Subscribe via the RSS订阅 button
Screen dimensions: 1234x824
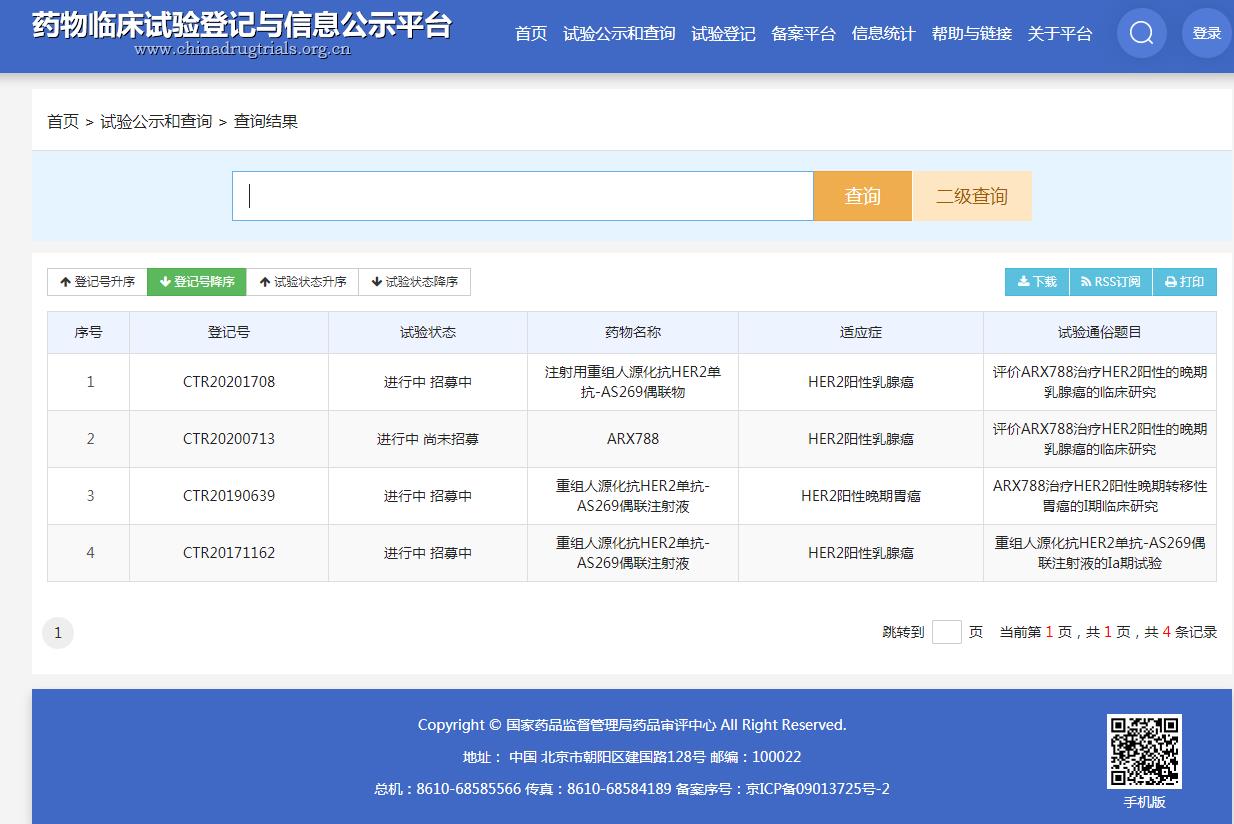point(1110,282)
